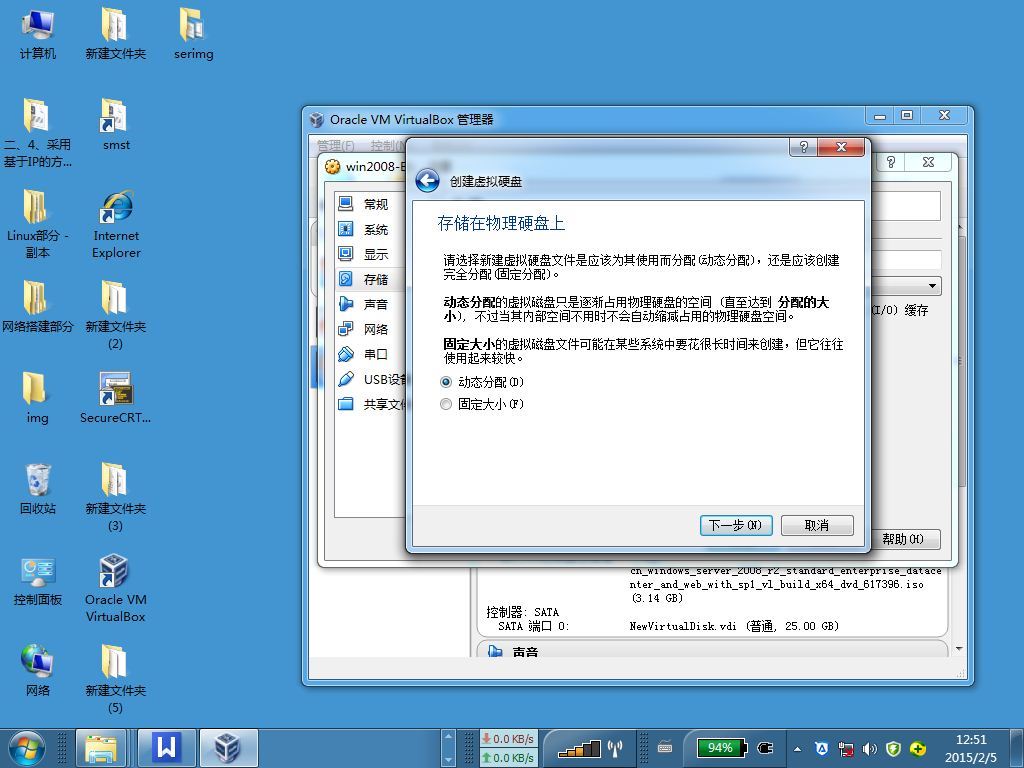Open 网络 desktop icon
This screenshot has height=768, width=1024.
point(37,671)
